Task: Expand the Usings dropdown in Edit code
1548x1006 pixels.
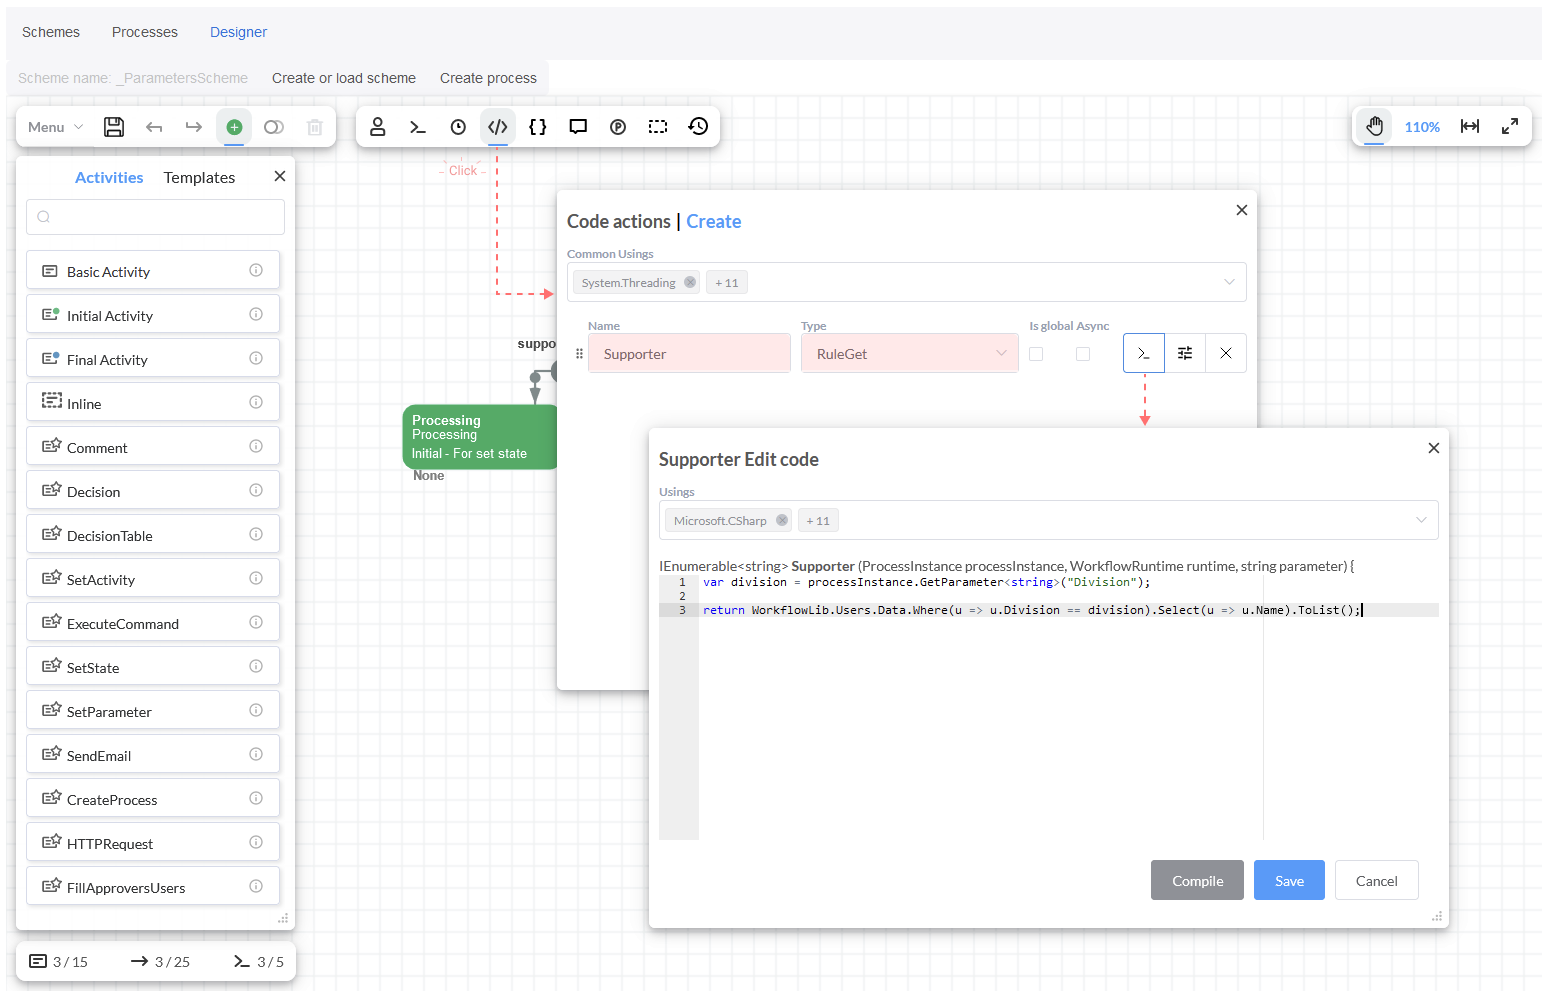Action: click(1421, 520)
